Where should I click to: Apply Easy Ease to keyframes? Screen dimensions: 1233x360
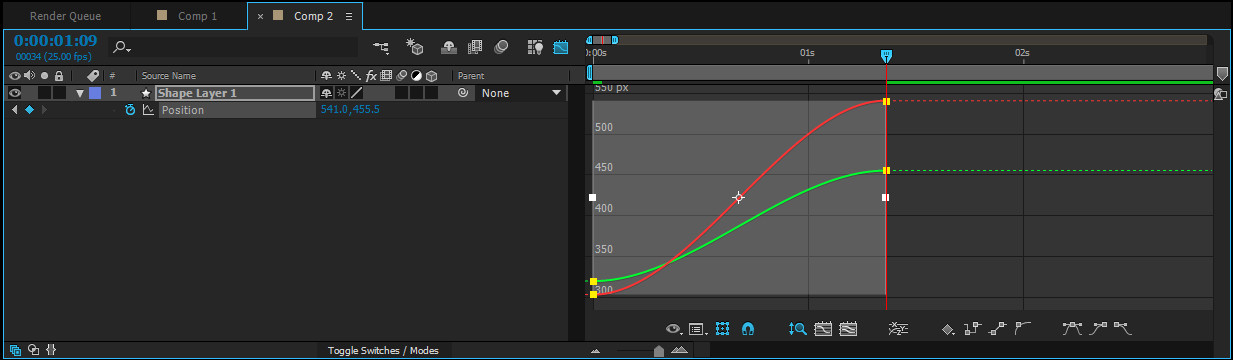[x=1073, y=328]
